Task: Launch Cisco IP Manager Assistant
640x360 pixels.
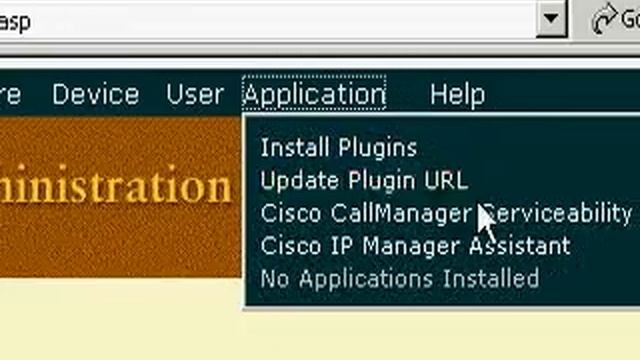Action: point(415,246)
